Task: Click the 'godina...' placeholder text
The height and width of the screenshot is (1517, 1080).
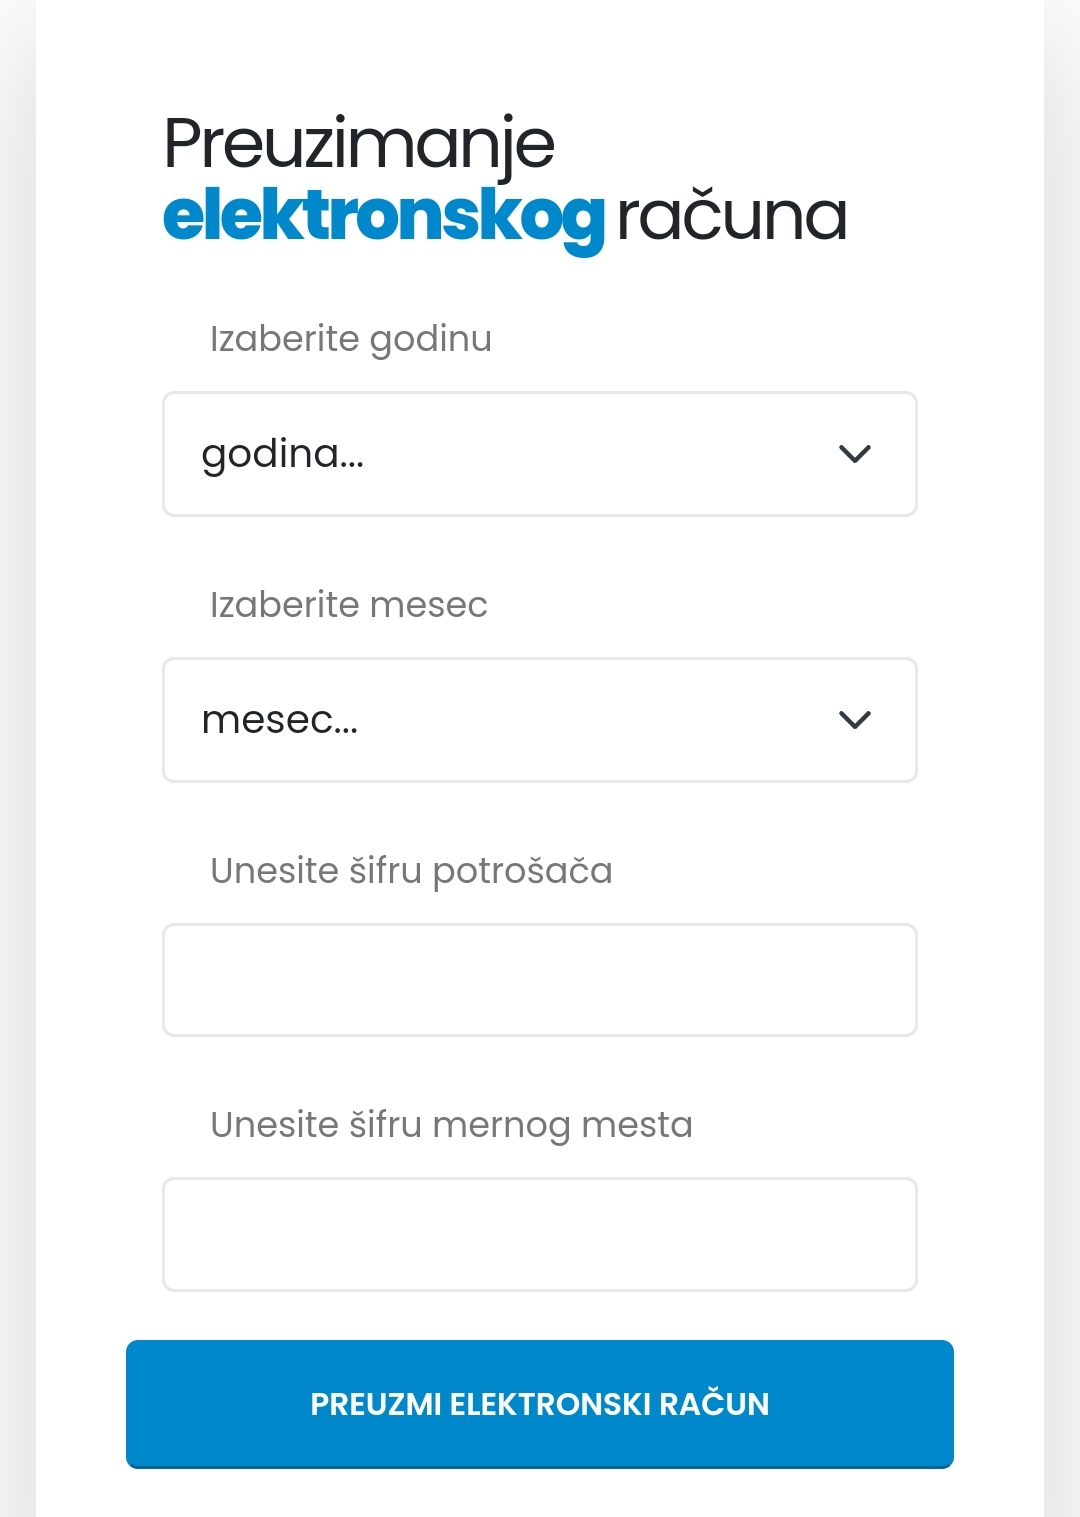Action: (x=283, y=454)
